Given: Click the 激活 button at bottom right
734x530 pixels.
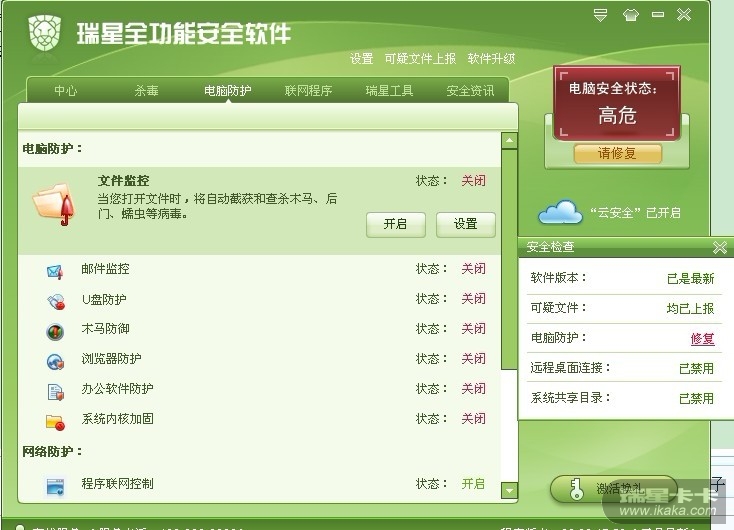Looking at the screenshot, I should tap(614, 489).
